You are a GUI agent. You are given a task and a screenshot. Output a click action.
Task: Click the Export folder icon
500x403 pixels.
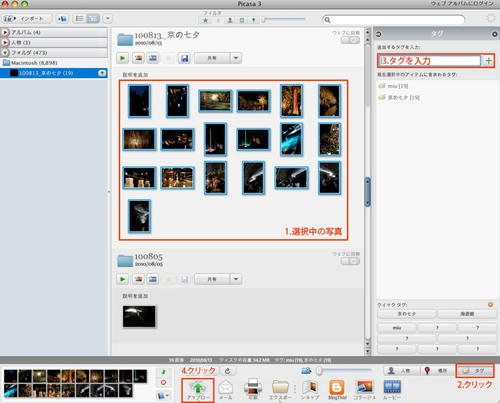click(280, 389)
